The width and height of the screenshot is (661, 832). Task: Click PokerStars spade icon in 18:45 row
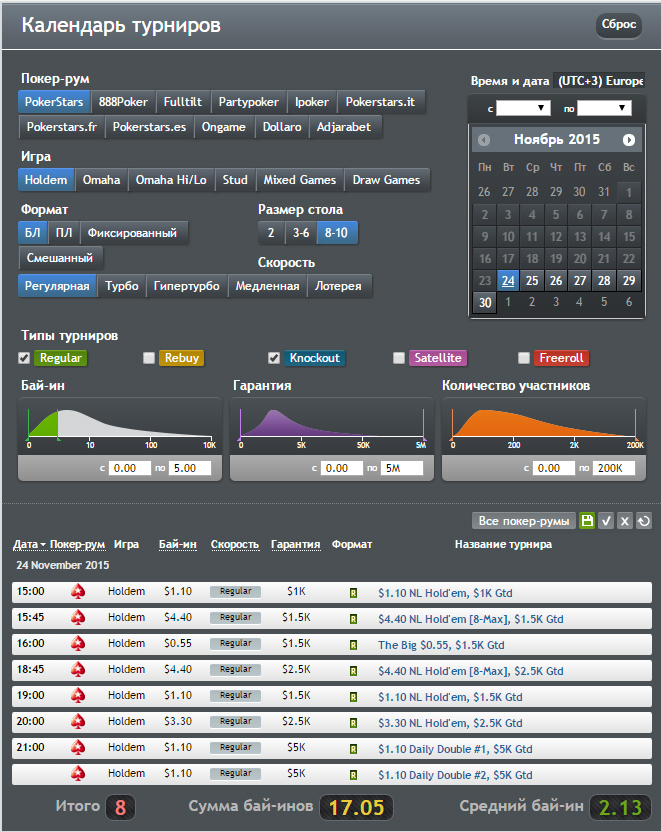click(78, 670)
